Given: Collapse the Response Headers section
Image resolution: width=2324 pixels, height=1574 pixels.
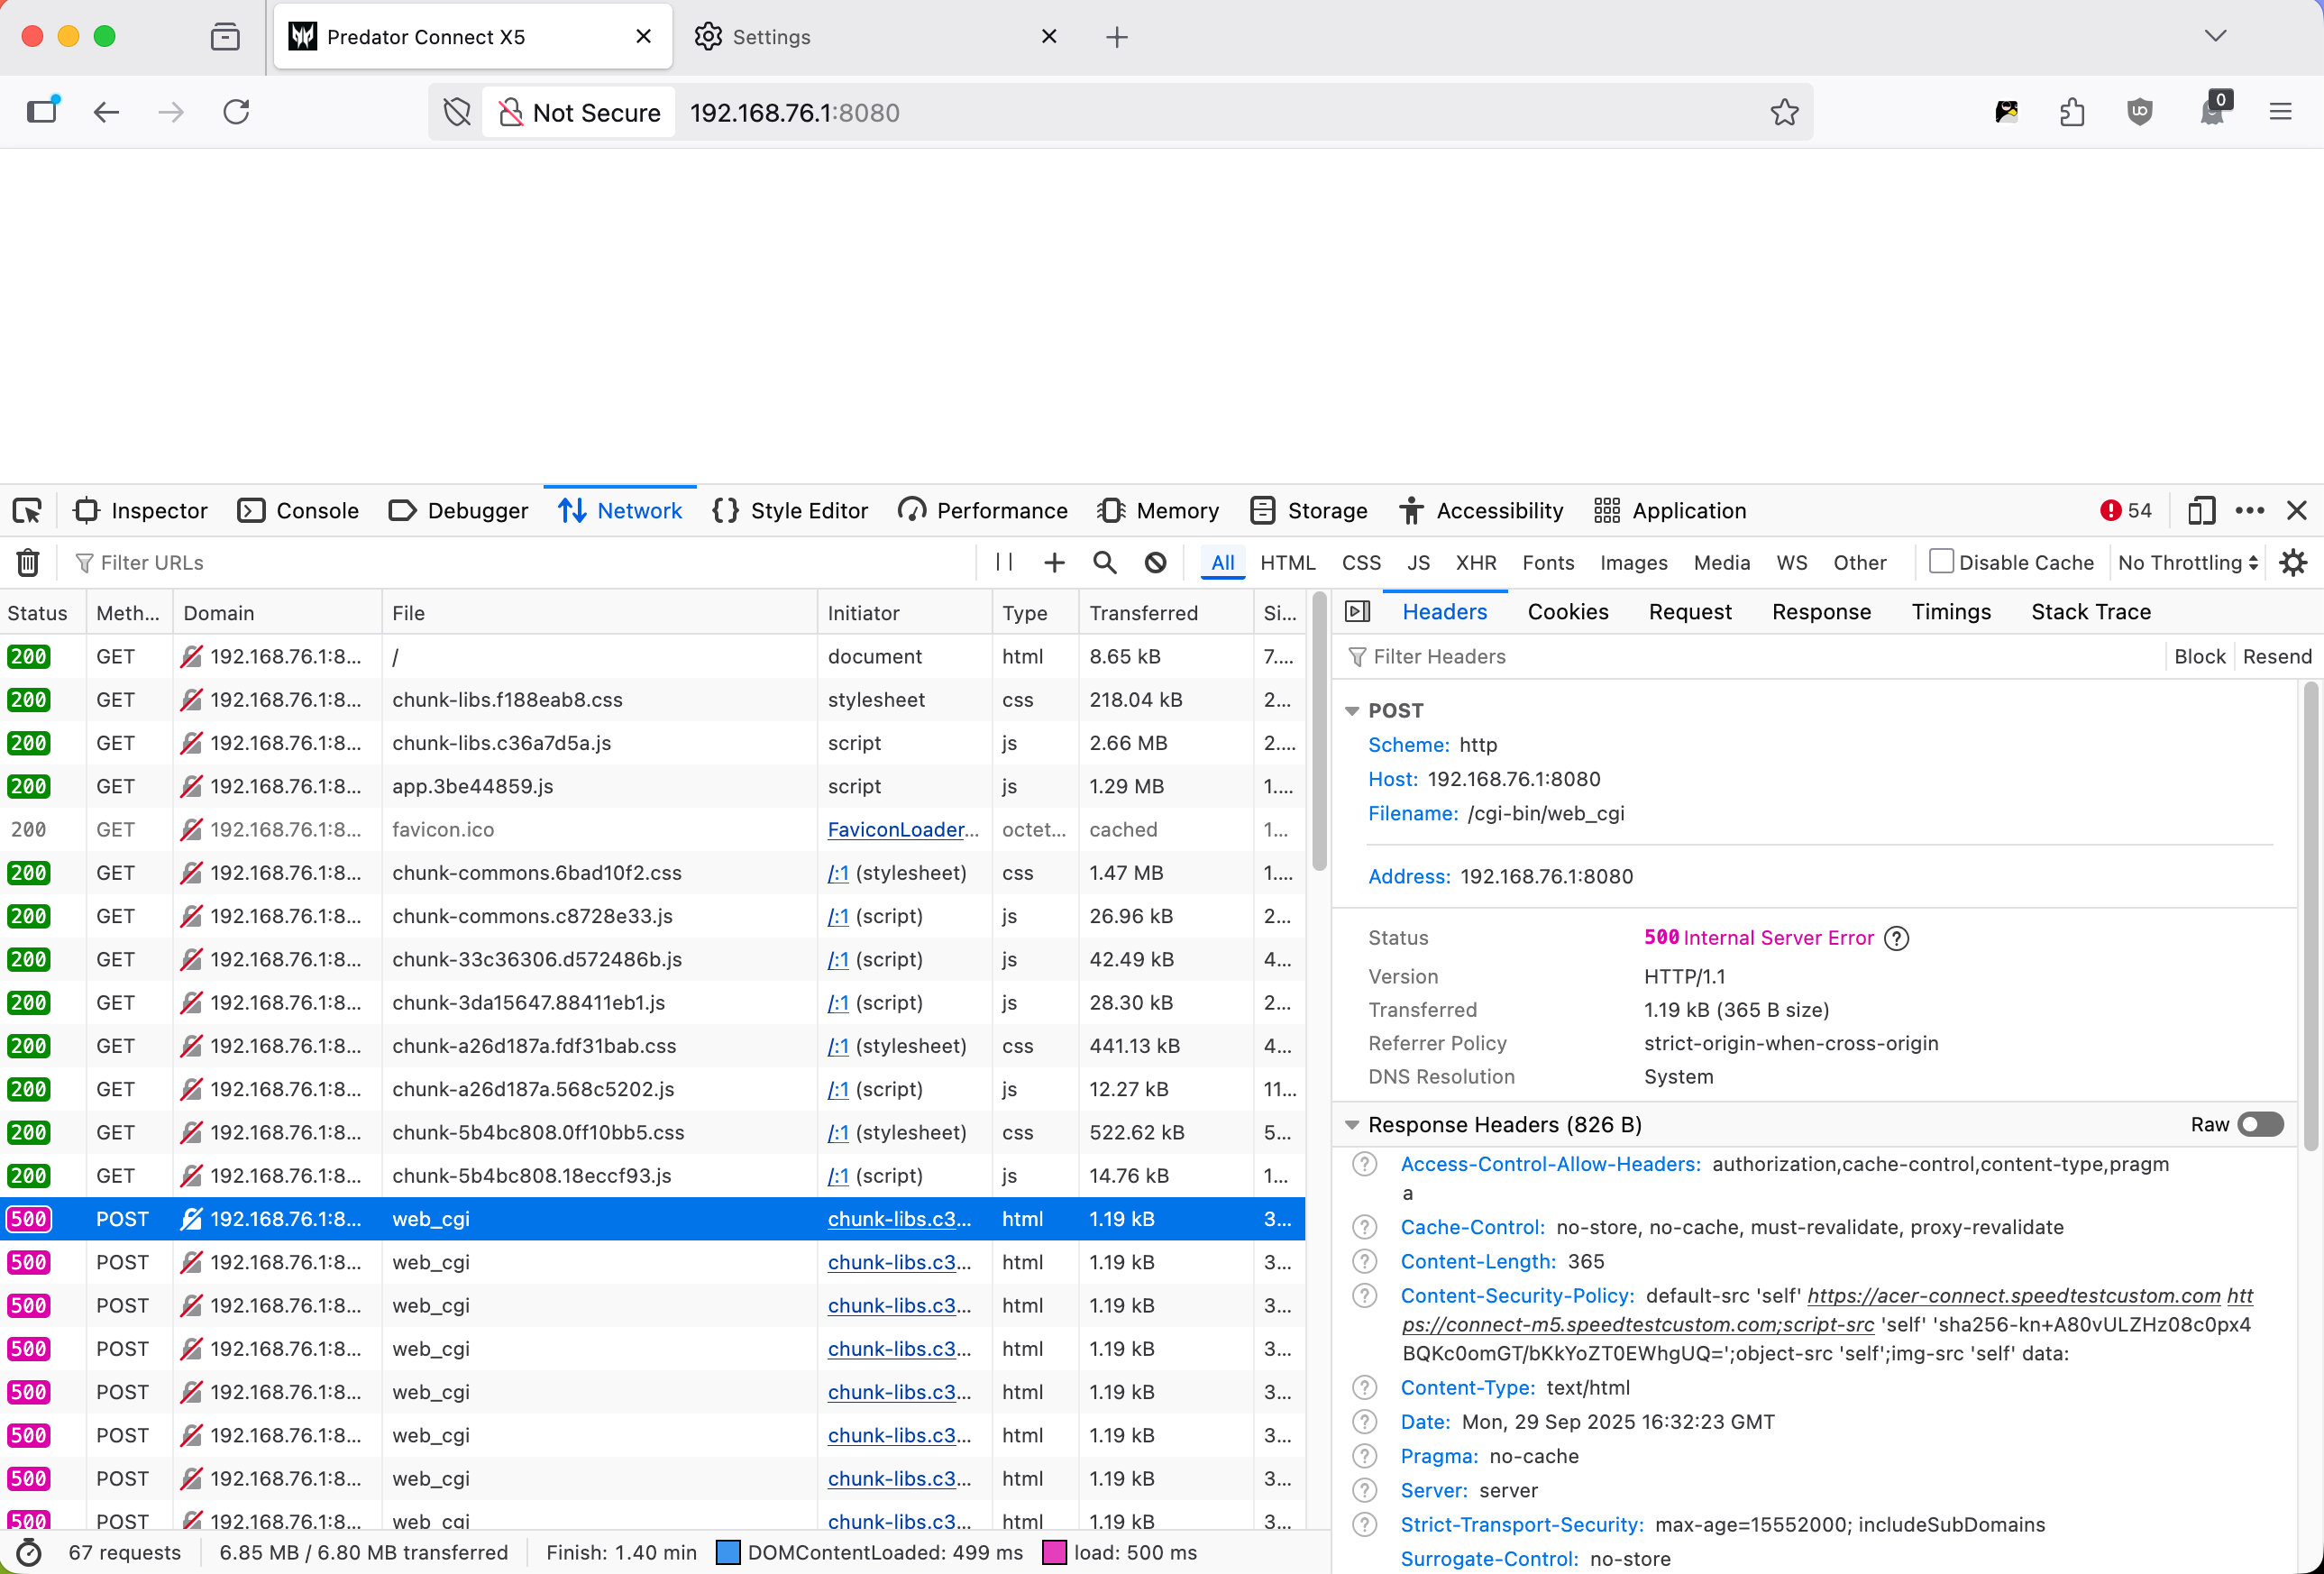Looking at the screenshot, I should (1352, 1125).
